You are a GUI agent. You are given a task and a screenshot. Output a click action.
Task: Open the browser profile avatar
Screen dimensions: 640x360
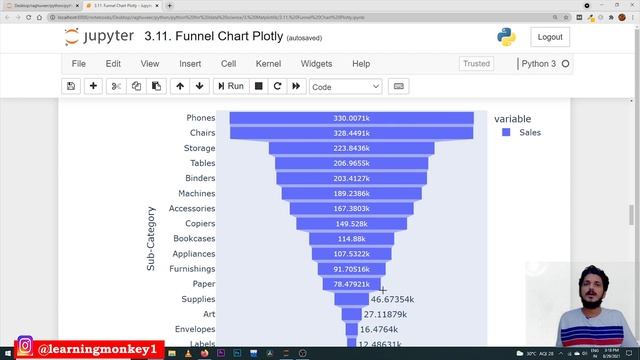[x=622, y=18]
